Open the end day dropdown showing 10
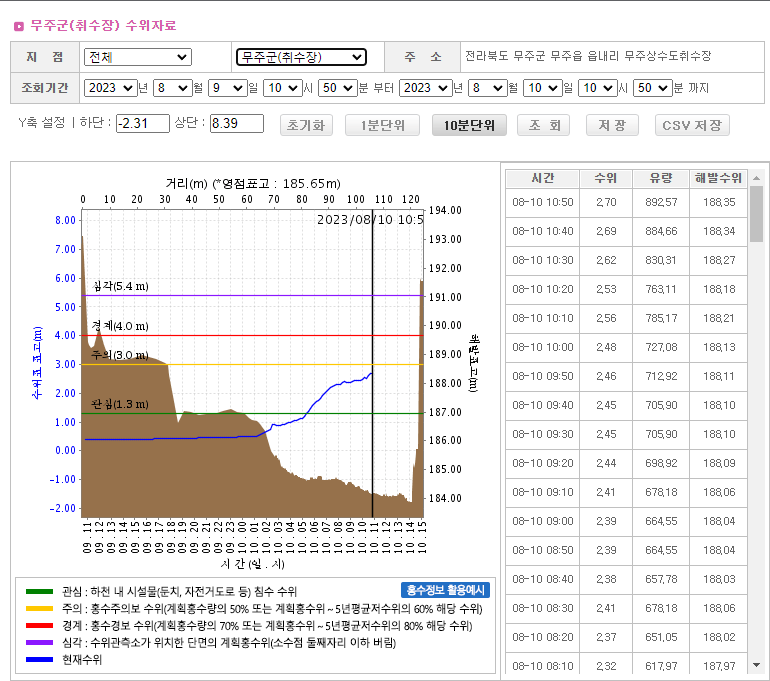Viewport: 770px width, 681px height. tap(542, 88)
